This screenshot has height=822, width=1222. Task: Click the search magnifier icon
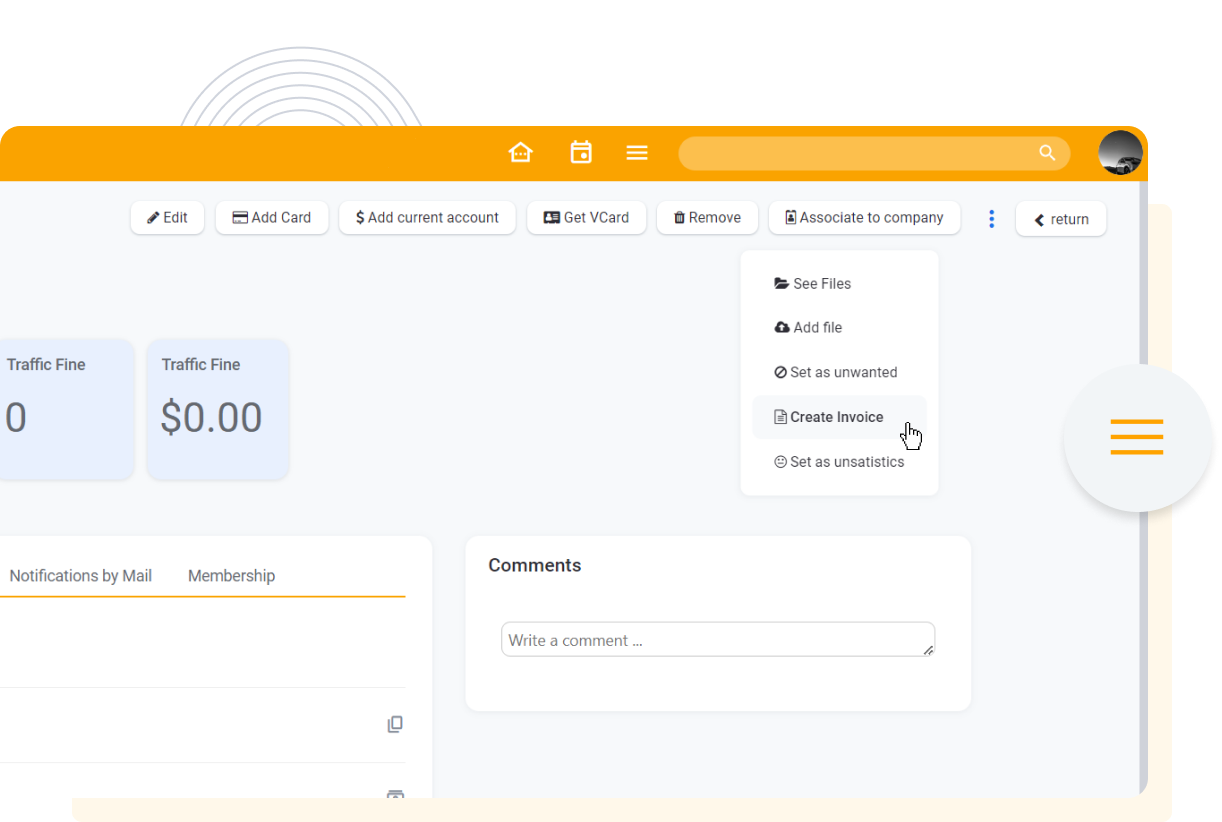pyautogui.click(x=1046, y=153)
